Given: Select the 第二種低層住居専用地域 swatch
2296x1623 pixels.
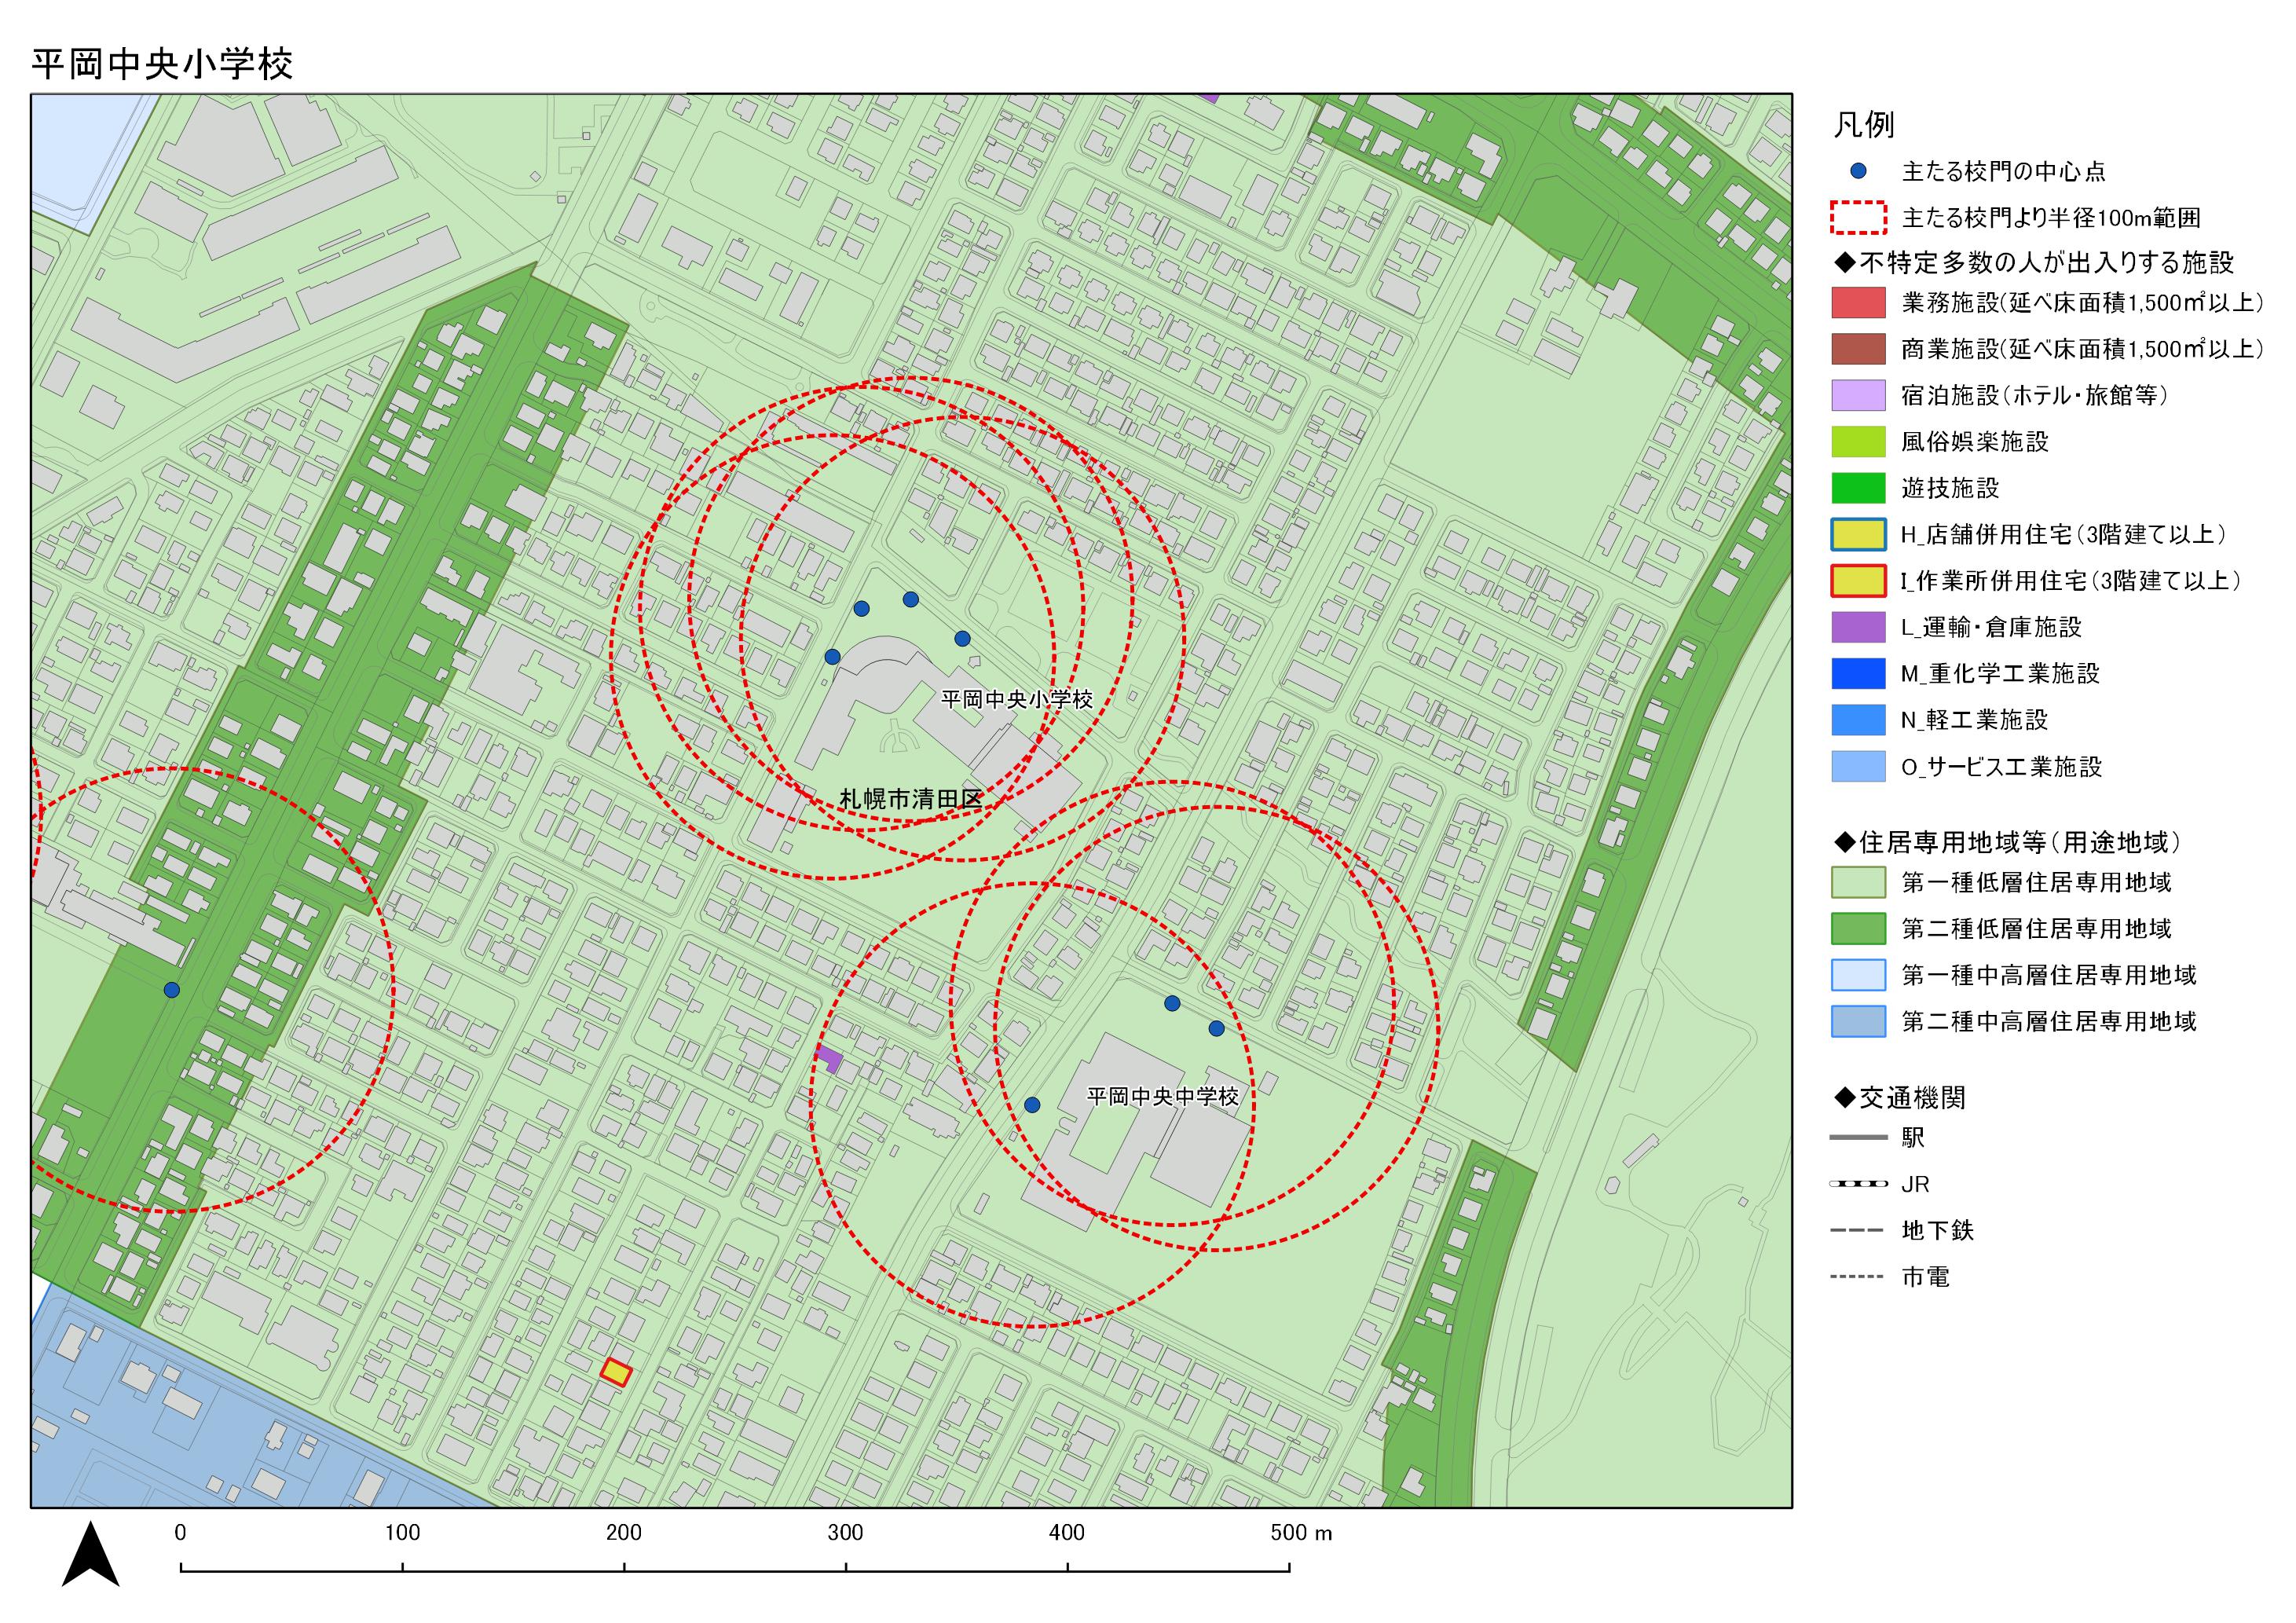Looking at the screenshot, I should point(1858,929).
